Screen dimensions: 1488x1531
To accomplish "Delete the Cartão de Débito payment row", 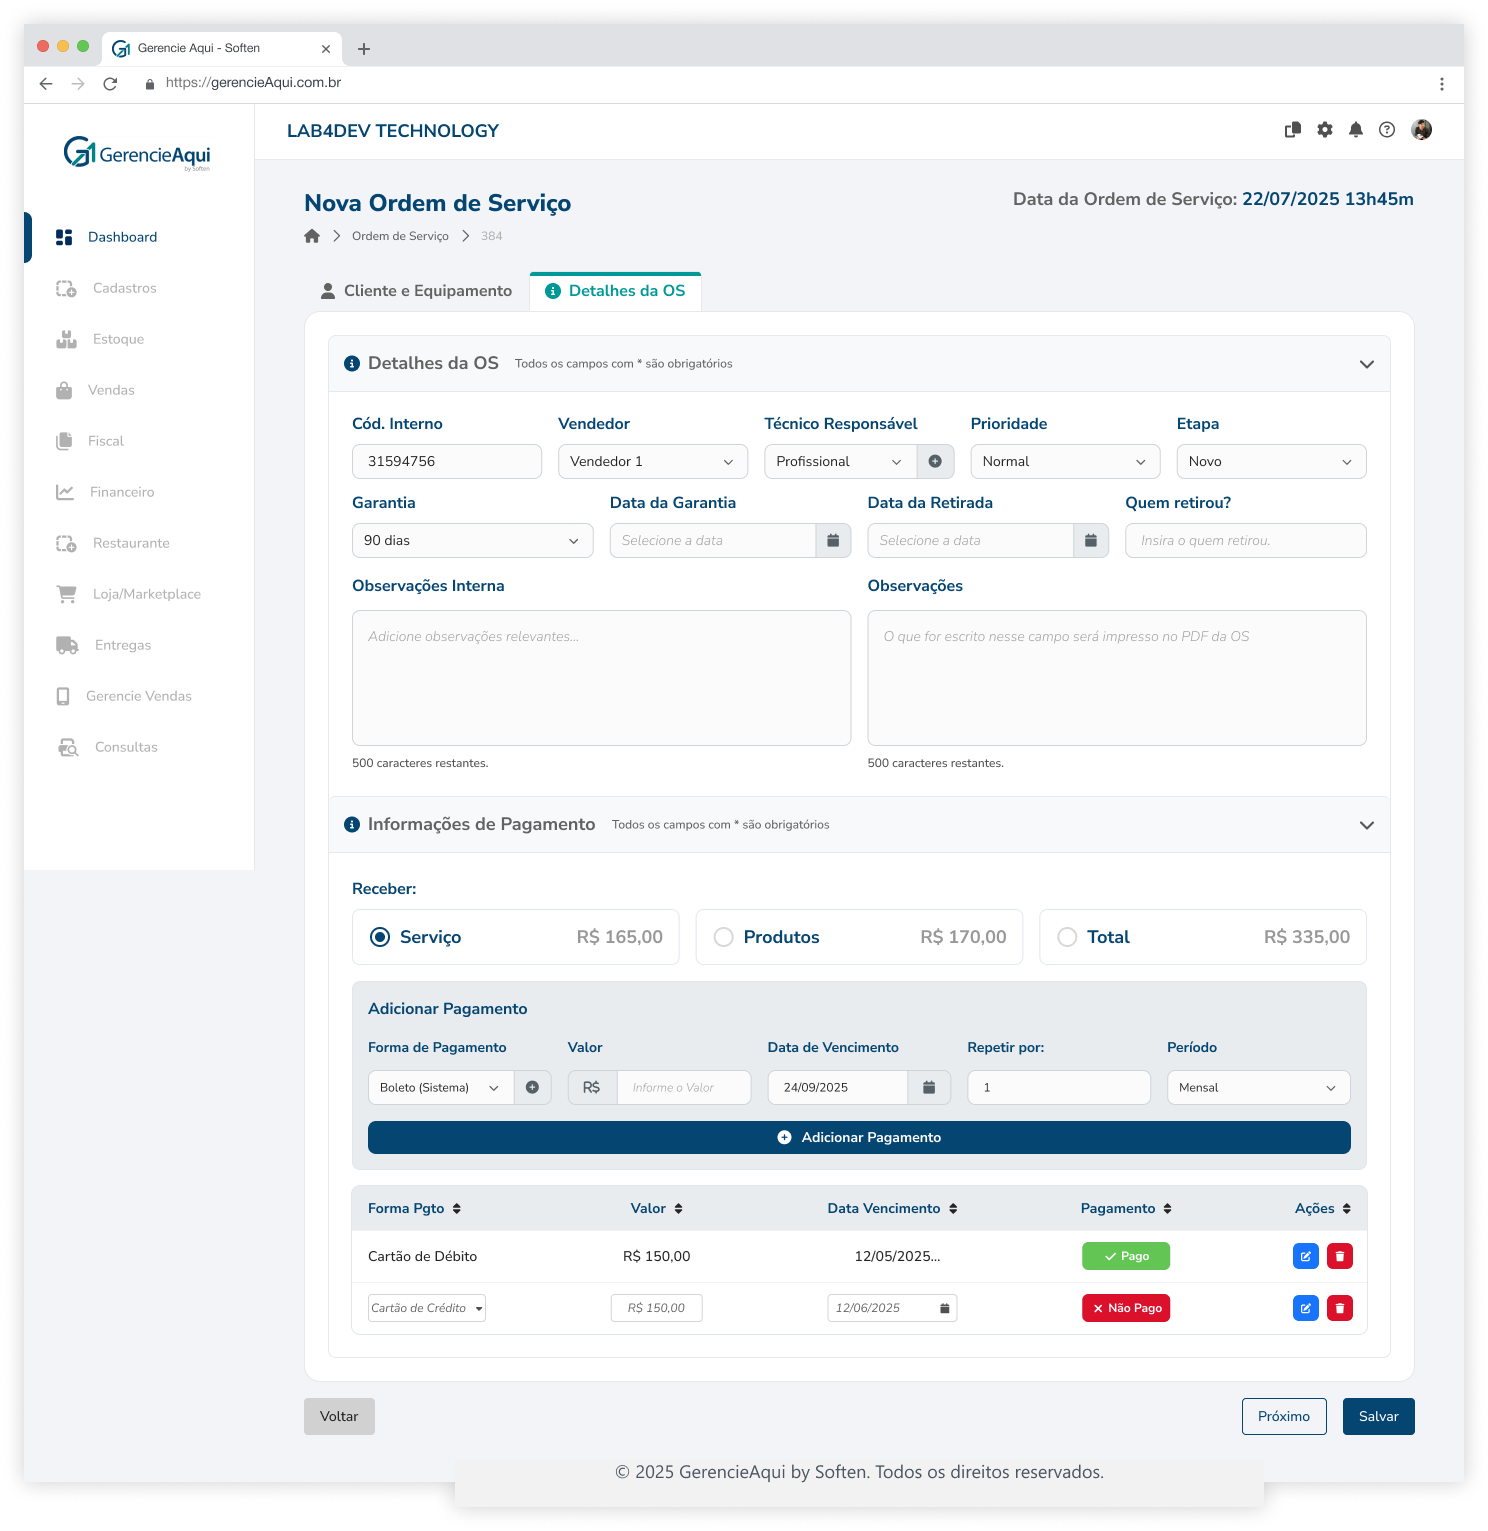I will [x=1339, y=1256].
